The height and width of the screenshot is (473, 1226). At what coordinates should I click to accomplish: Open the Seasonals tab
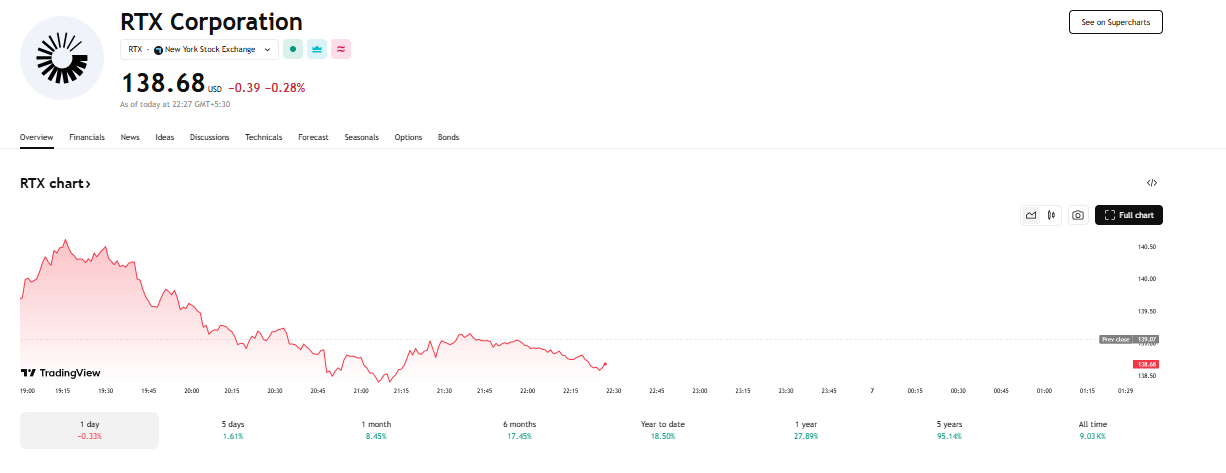(361, 137)
